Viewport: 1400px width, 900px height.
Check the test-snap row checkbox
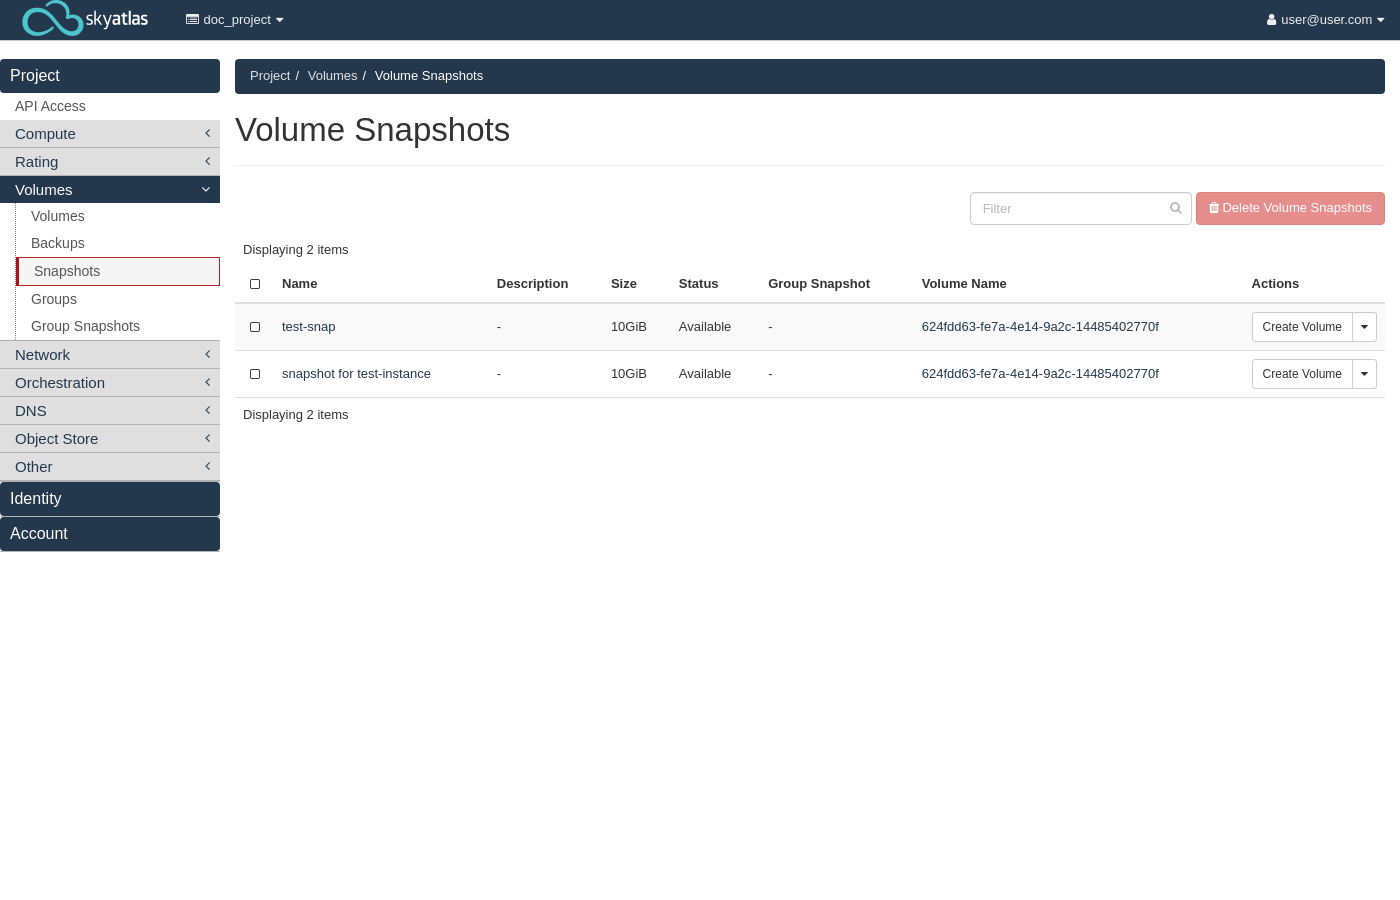[x=255, y=327]
